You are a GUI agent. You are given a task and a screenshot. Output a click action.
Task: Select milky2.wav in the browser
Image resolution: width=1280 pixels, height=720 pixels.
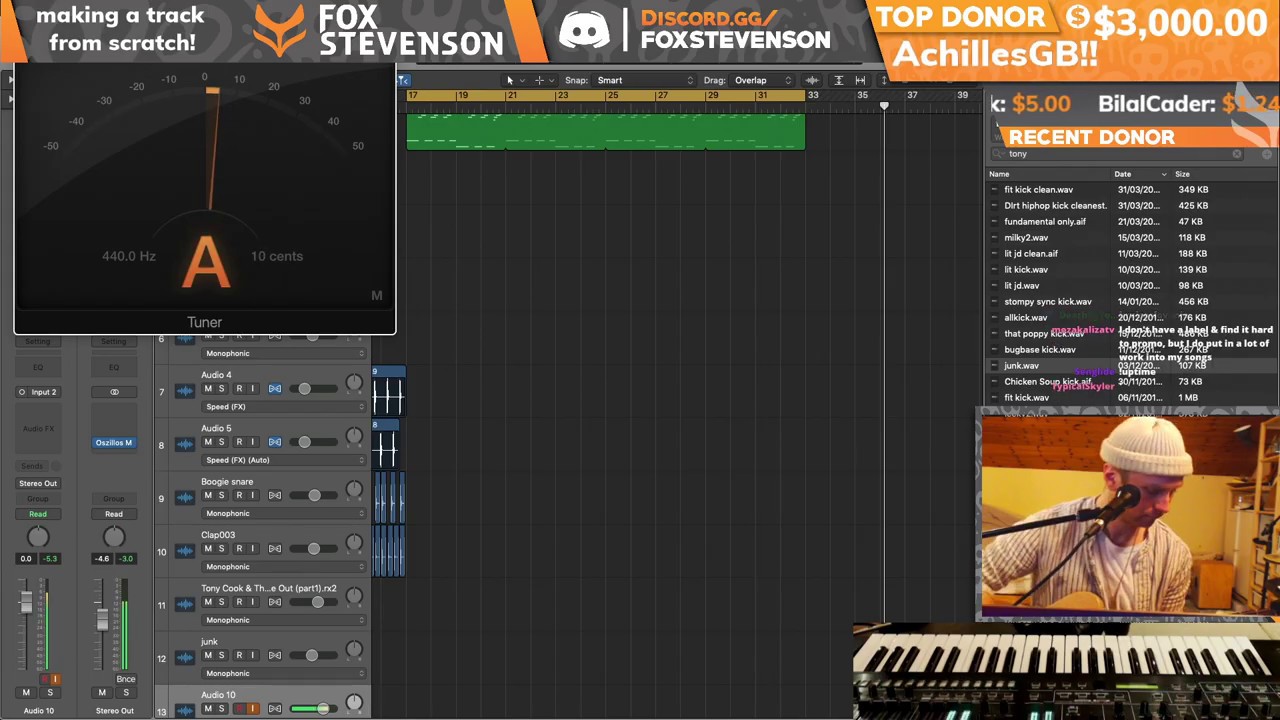tap(1026, 238)
